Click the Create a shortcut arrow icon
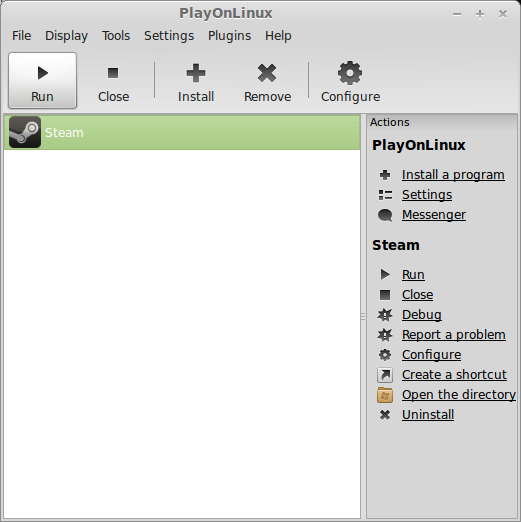This screenshot has height=522, width=521. (x=385, y=375)
